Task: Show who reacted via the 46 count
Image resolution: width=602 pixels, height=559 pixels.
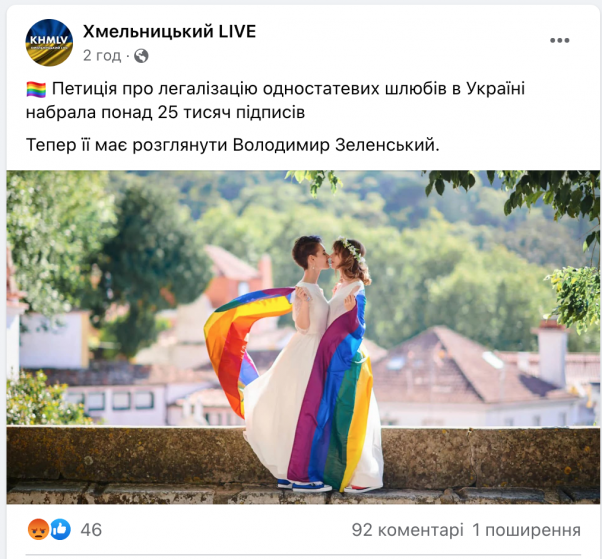Action: (x=91, y=530)
